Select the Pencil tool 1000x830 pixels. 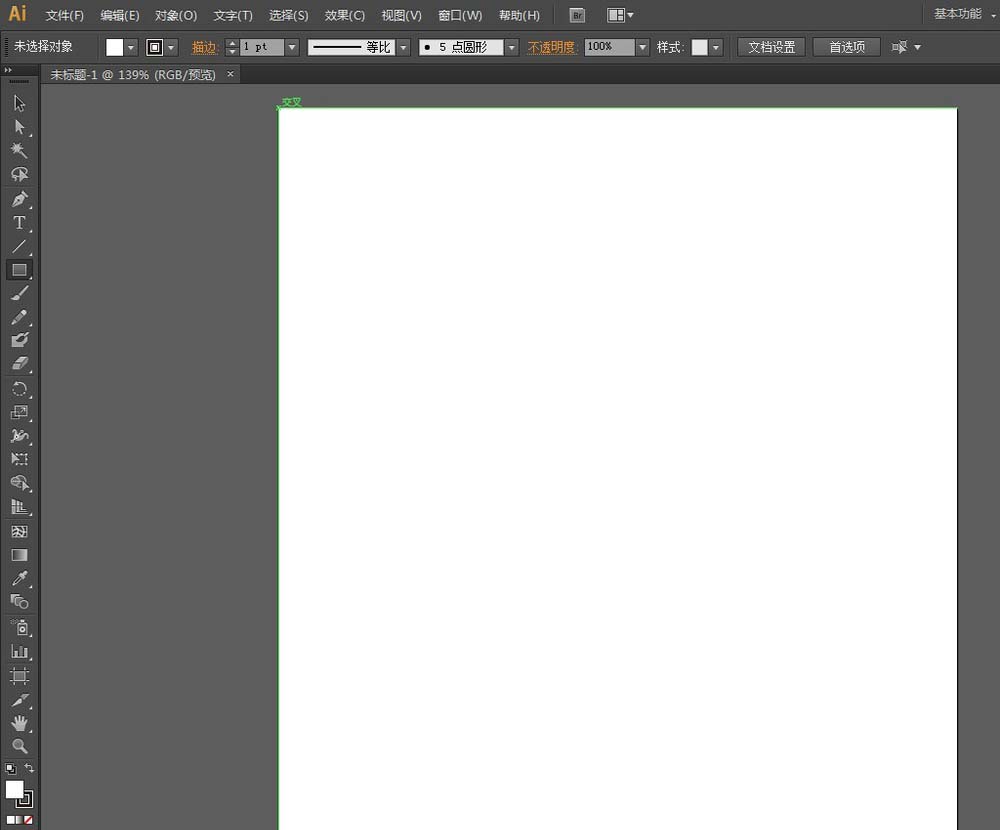pyautogui.click(x=19, y=317)
